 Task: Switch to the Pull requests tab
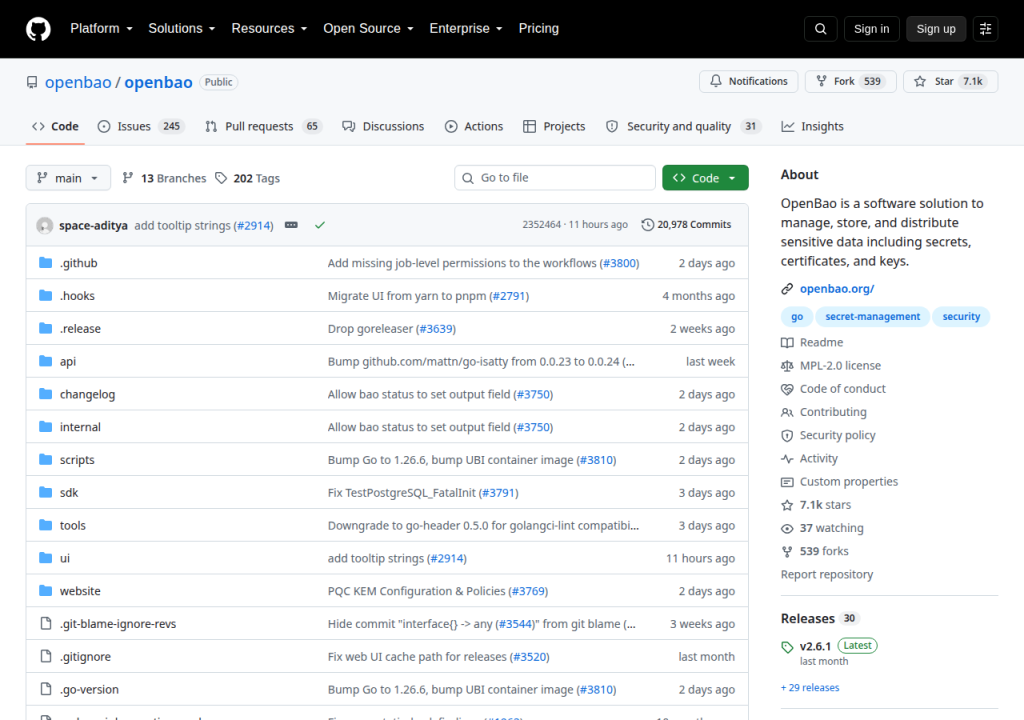point(264,126)
